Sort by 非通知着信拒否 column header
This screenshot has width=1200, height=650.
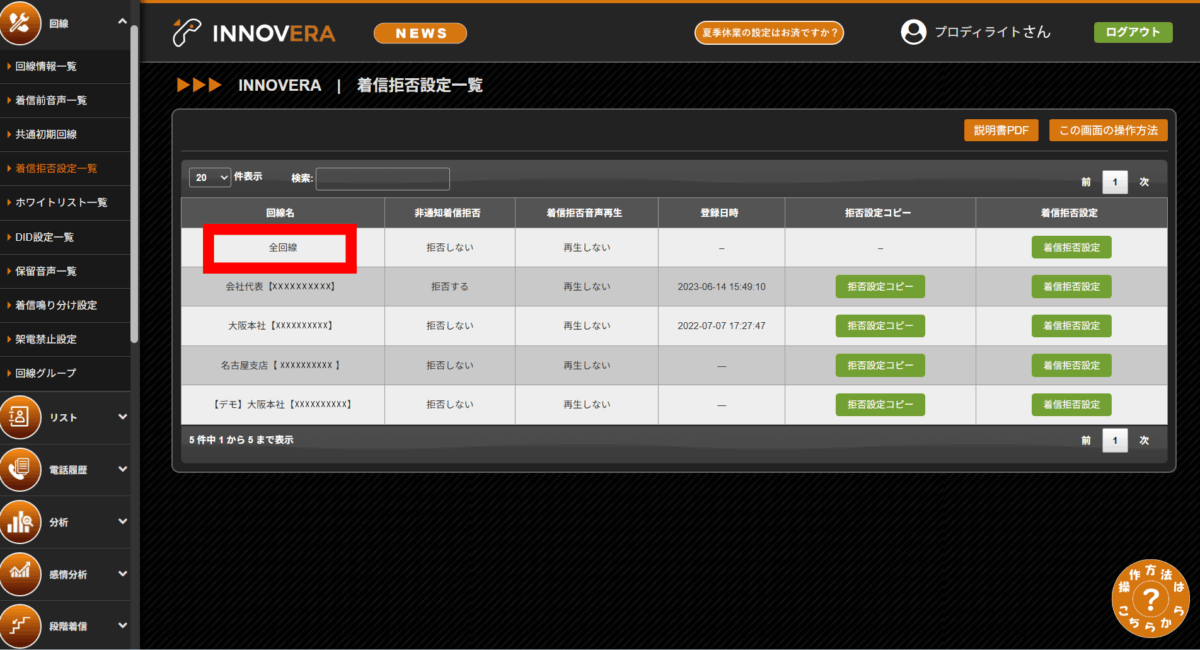(x=450, y=213)
